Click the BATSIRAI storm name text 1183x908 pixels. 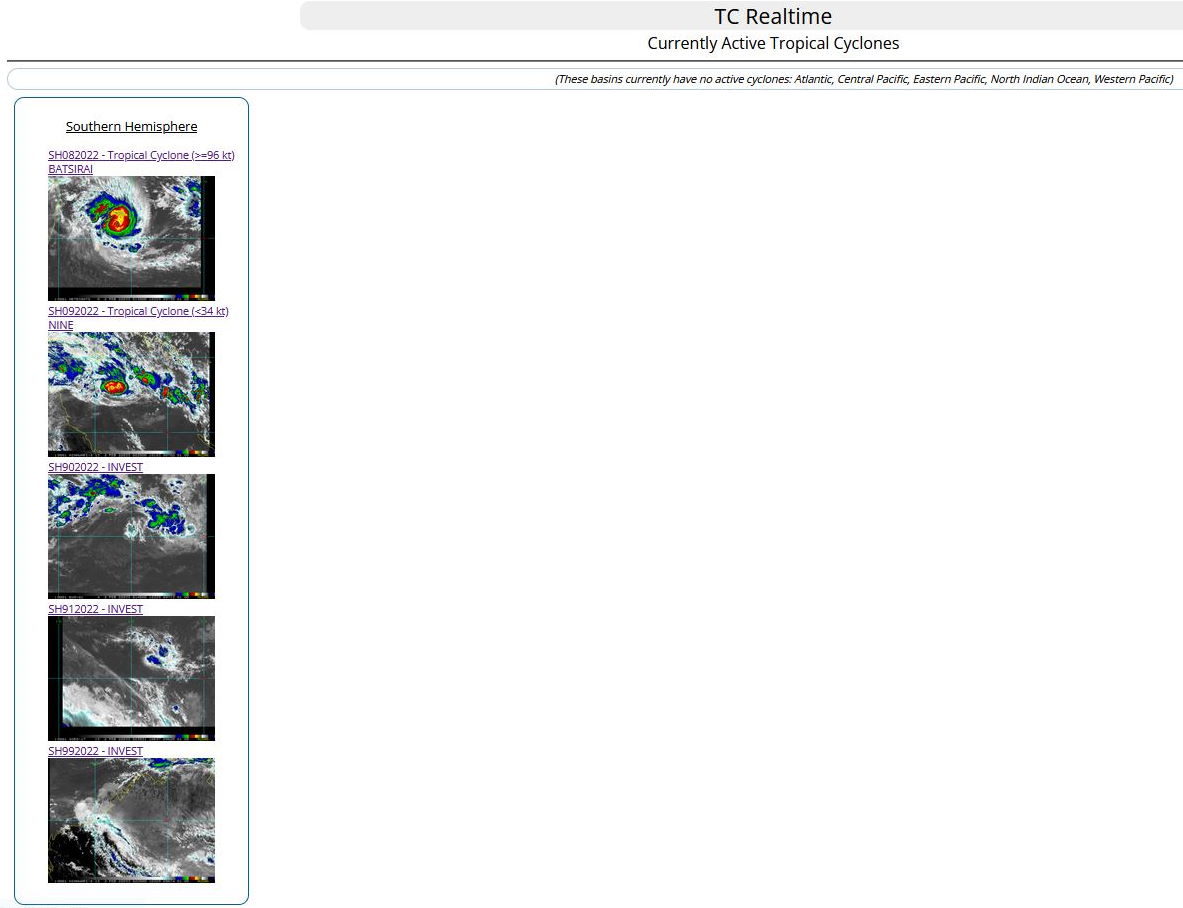pyautogui.click(x=70, y=169)
